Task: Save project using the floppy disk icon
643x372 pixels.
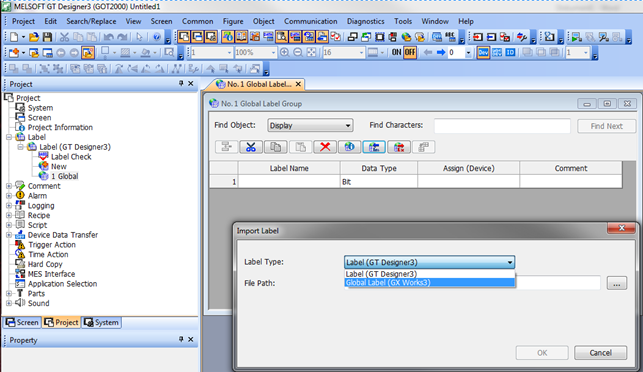Action: coord(47,37)
